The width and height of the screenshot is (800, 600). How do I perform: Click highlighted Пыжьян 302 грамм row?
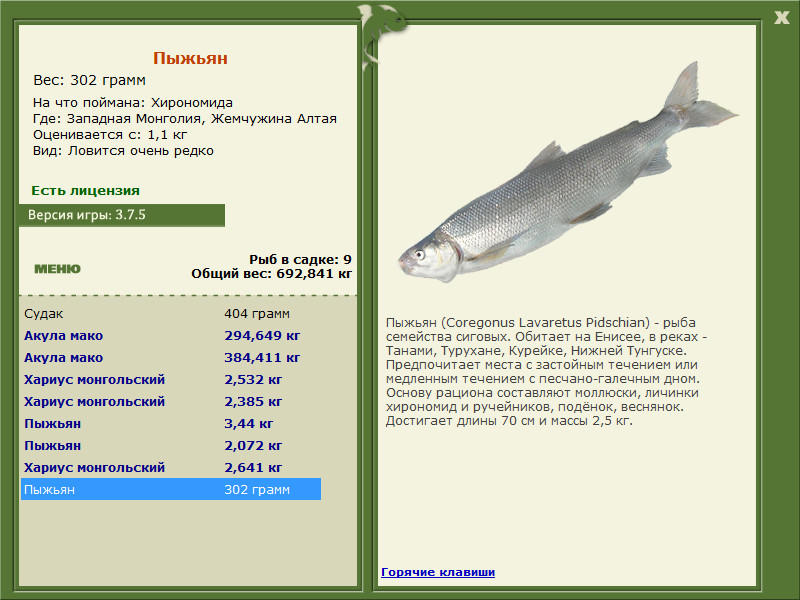pyautogui.click(x=171, y=489)
